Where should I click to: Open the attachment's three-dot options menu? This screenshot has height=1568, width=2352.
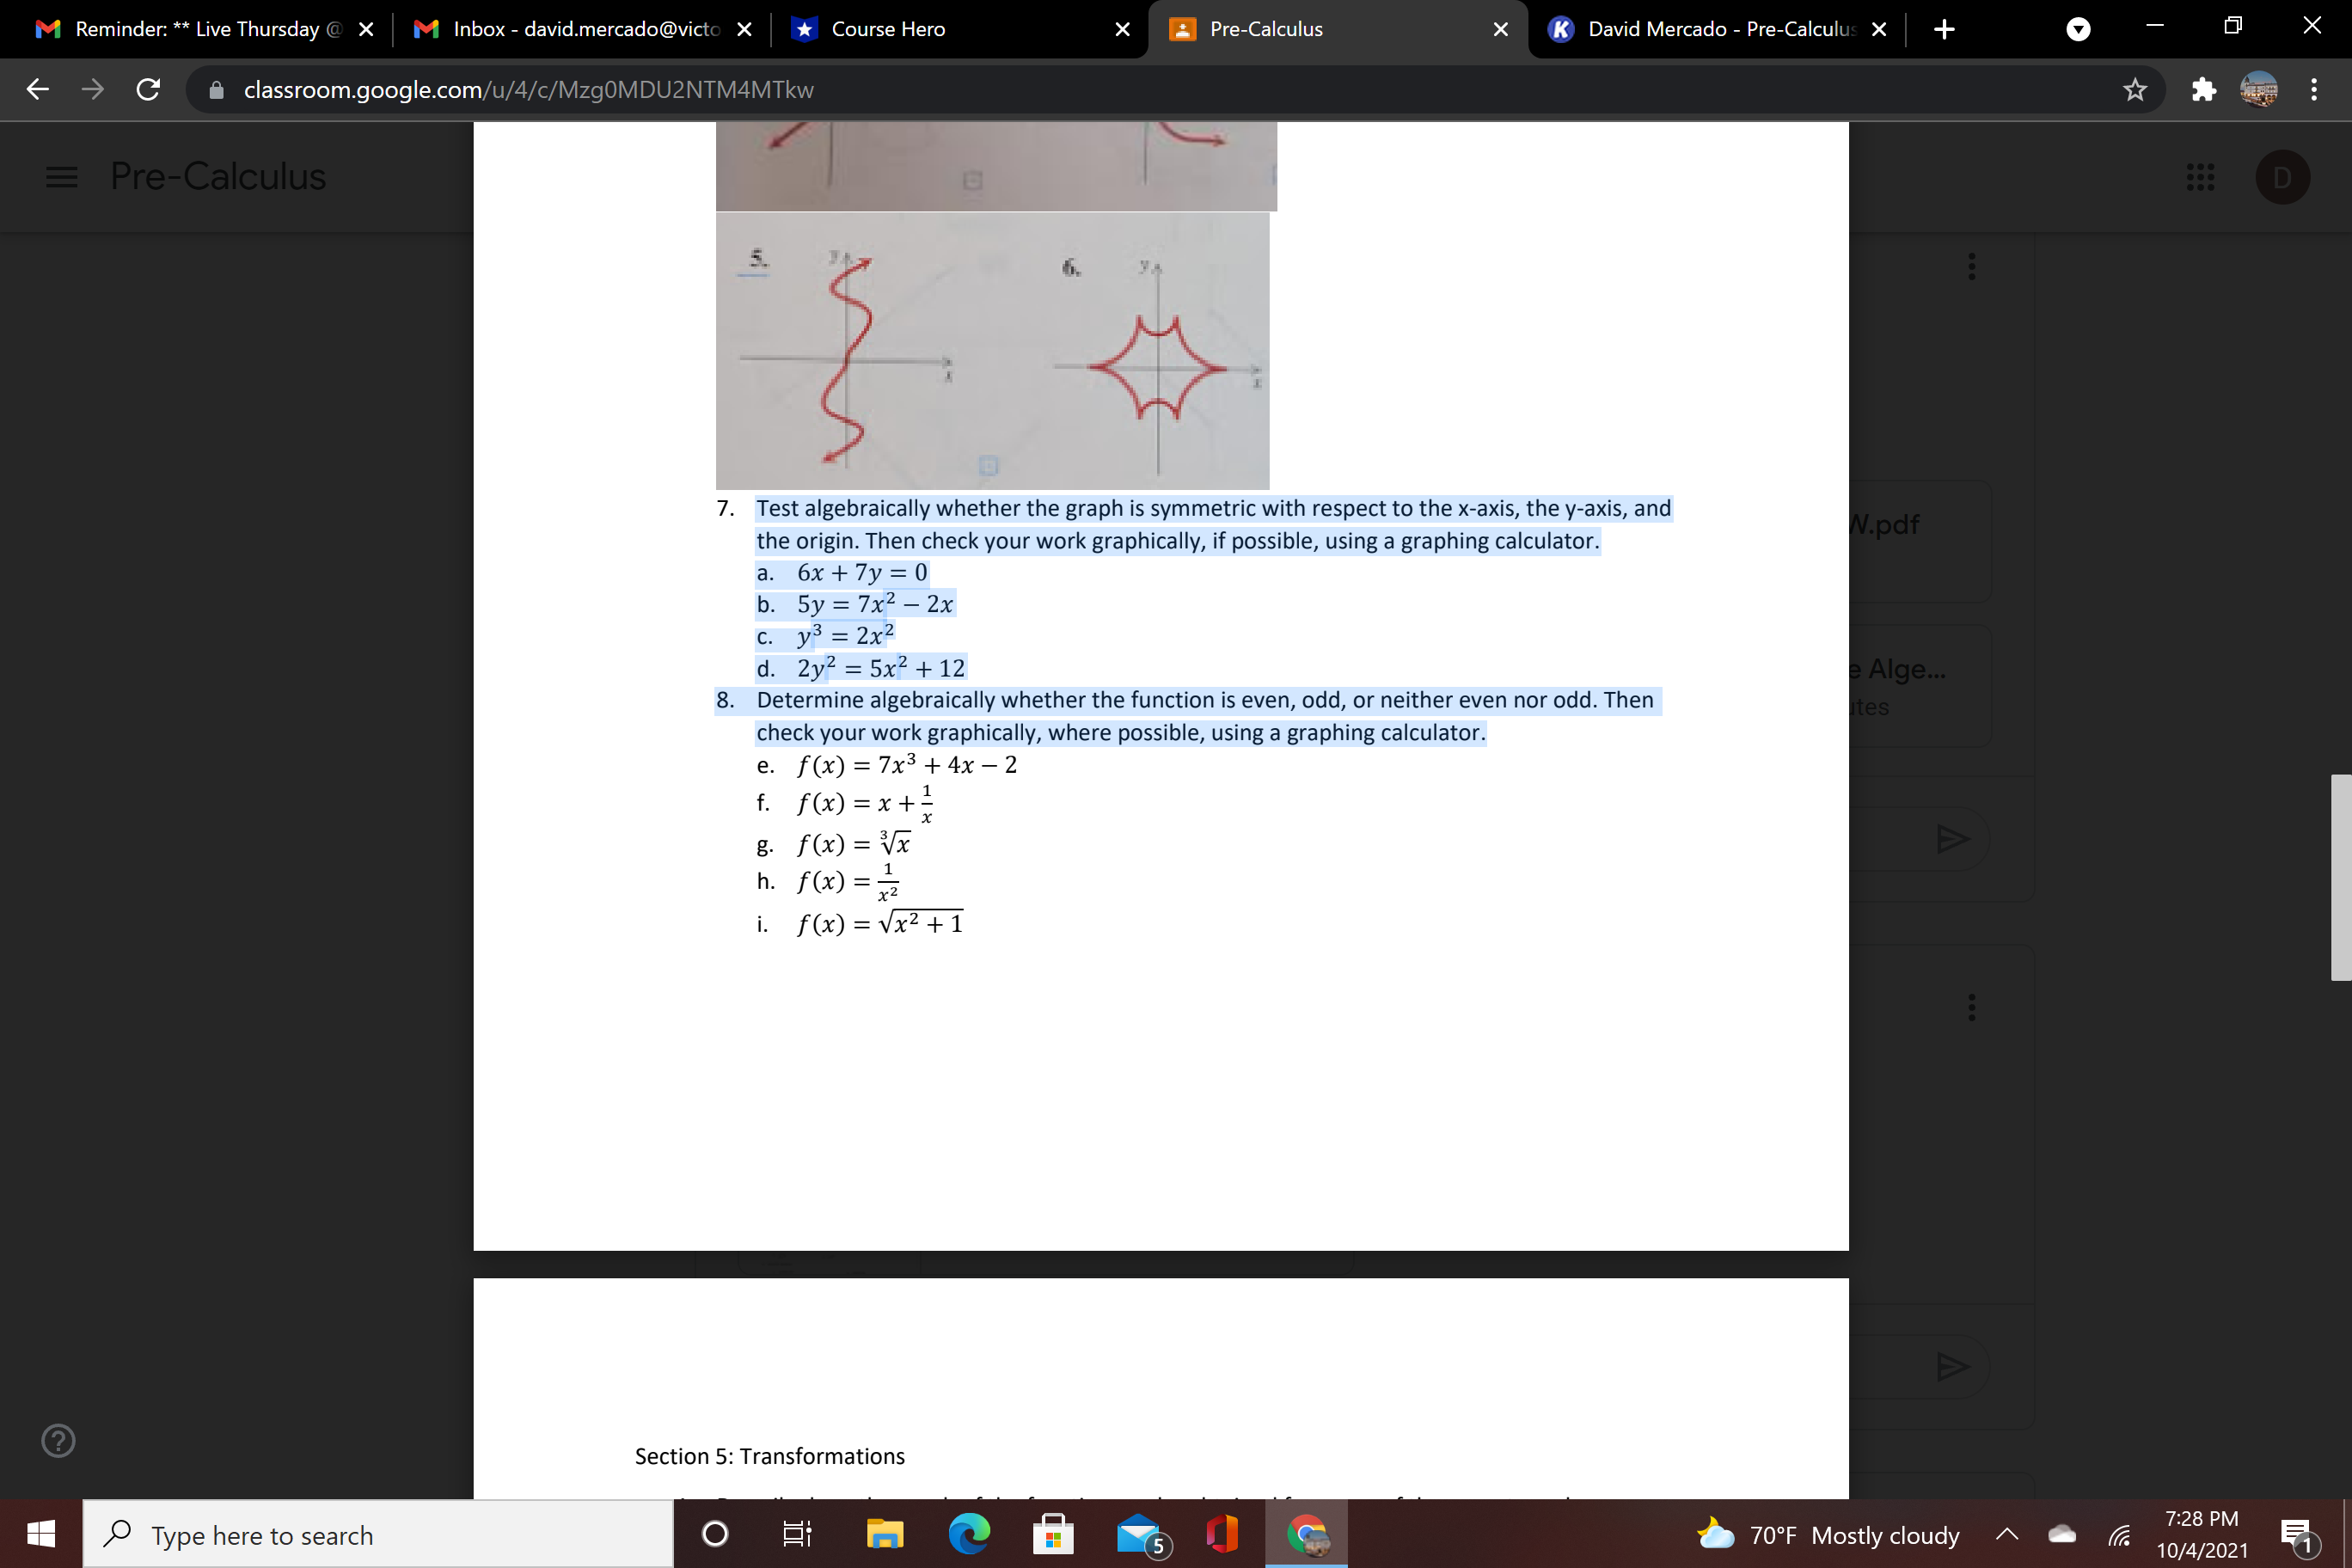[x=1971, y=267]
